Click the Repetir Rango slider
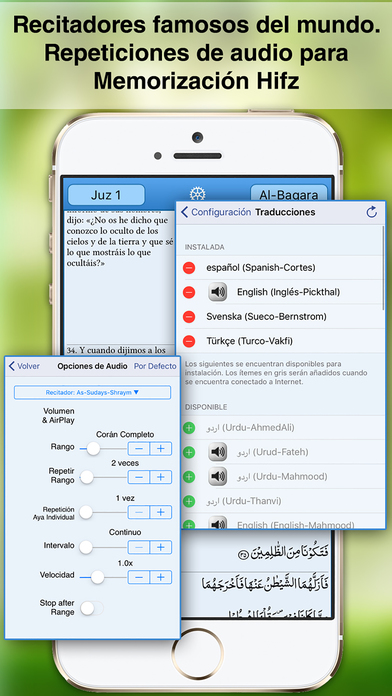 point(103,477)
